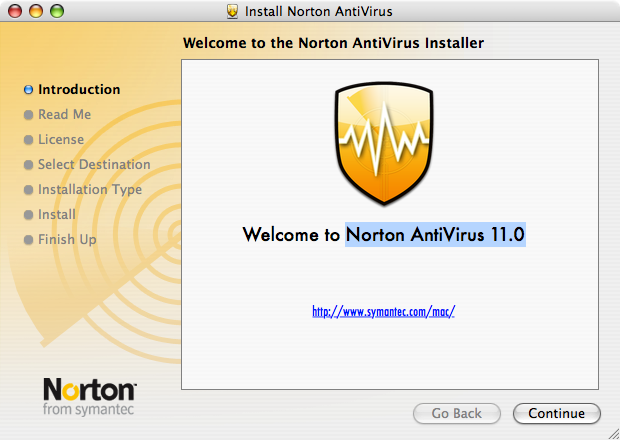This screenshot has height=440, width=620.
Task: Click the Continue button
Action: [x=557, y=414]
